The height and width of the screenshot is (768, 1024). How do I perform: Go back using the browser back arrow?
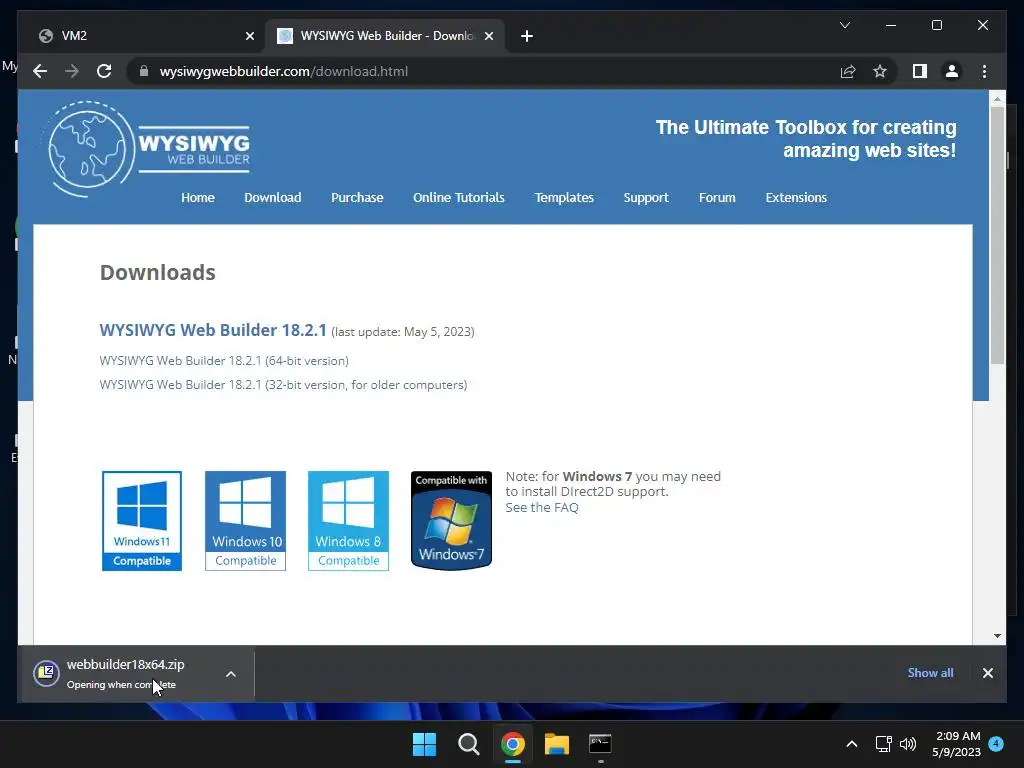pyautogui.click(x=40, y=71)
